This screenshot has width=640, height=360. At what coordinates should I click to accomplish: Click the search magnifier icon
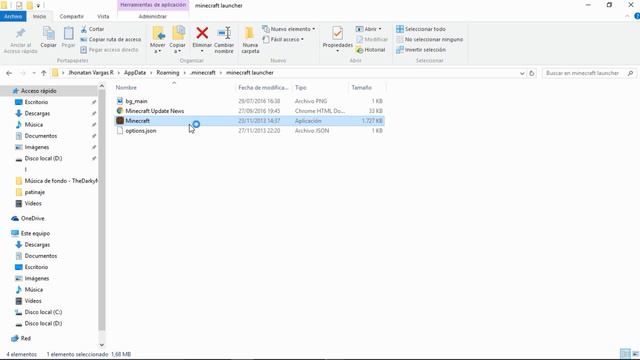630,73
